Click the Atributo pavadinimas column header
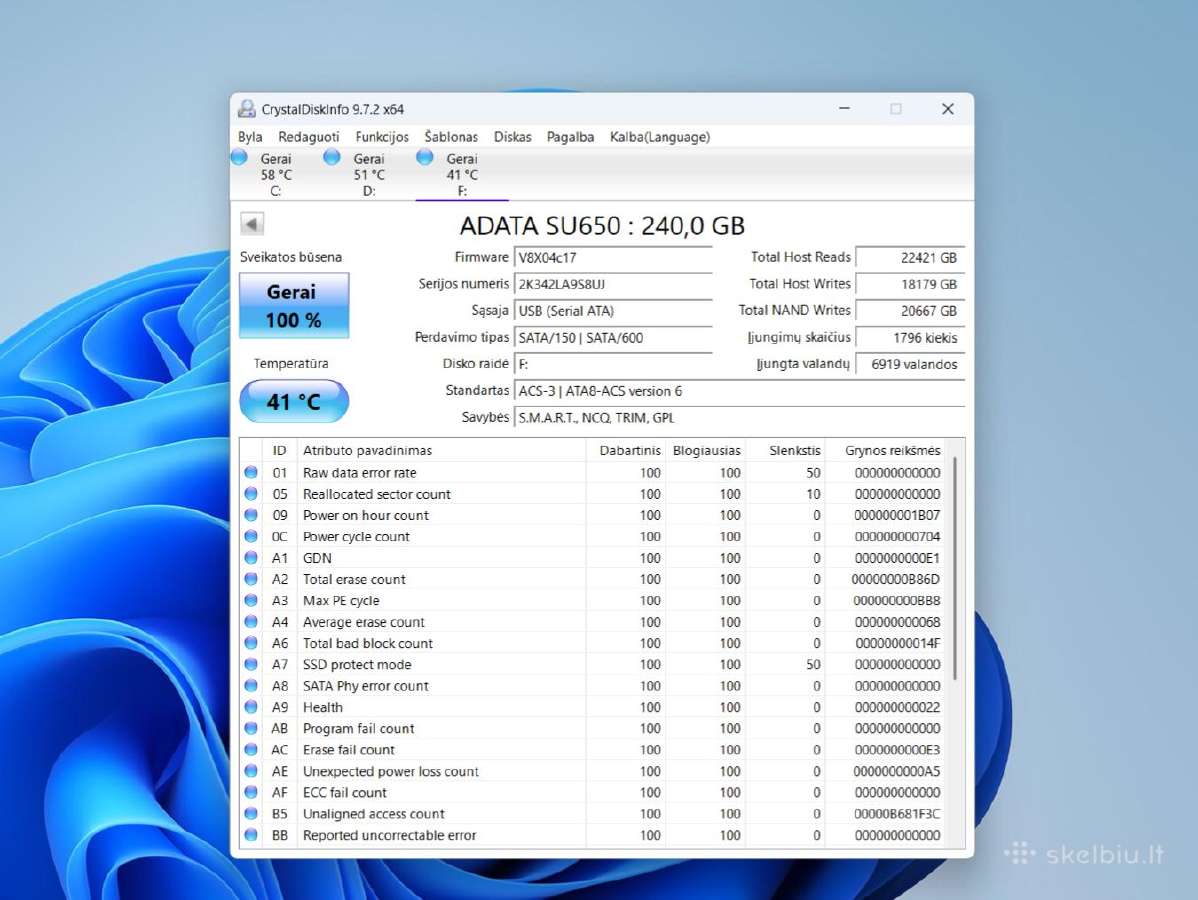 click(x=442, y=451)
